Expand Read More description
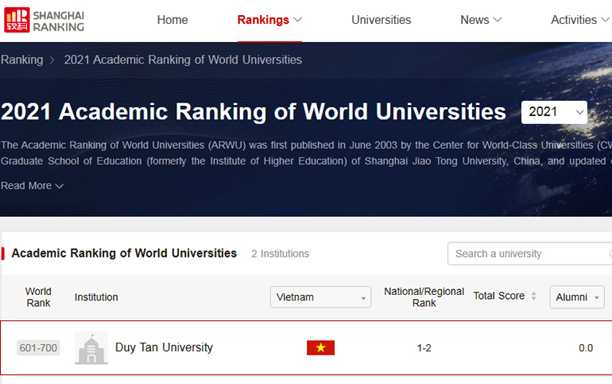 pos(32,186)
